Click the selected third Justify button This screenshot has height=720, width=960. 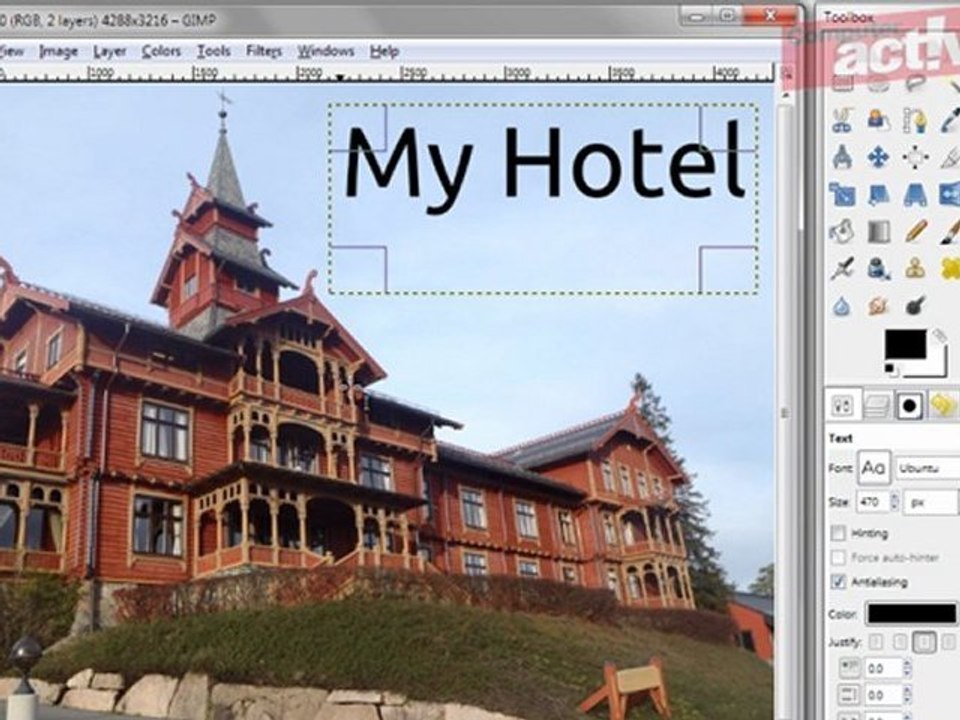tap(924, 642)
